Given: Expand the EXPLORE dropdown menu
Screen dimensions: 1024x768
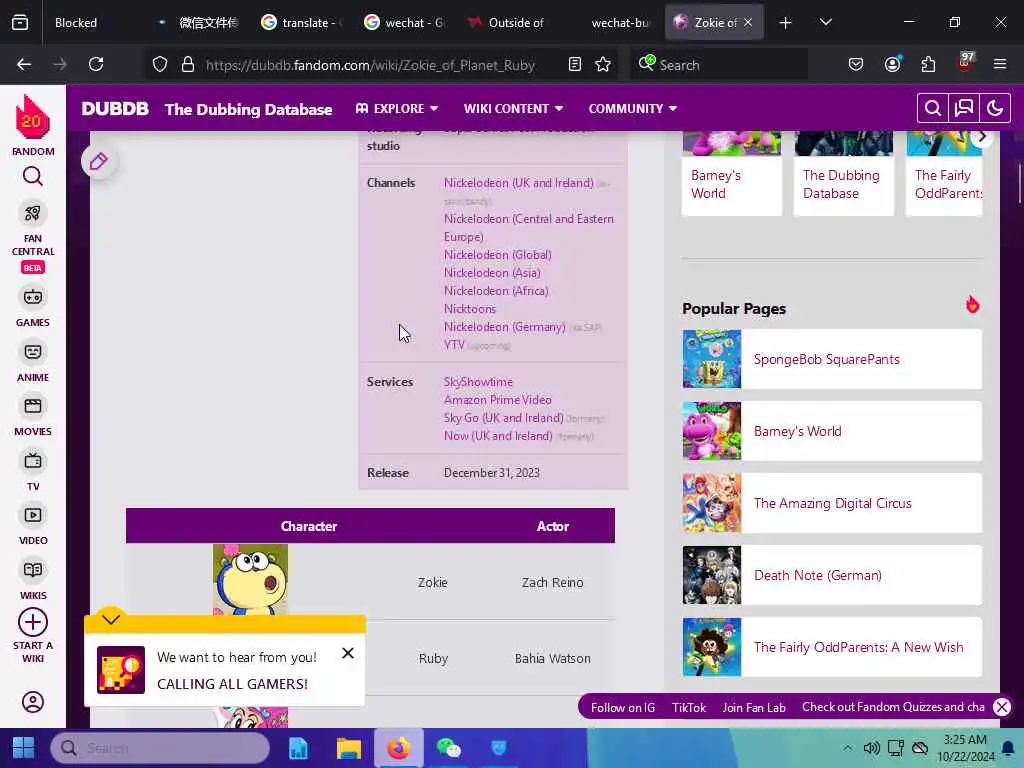Looking at the screenshot, I should point(396,108).
